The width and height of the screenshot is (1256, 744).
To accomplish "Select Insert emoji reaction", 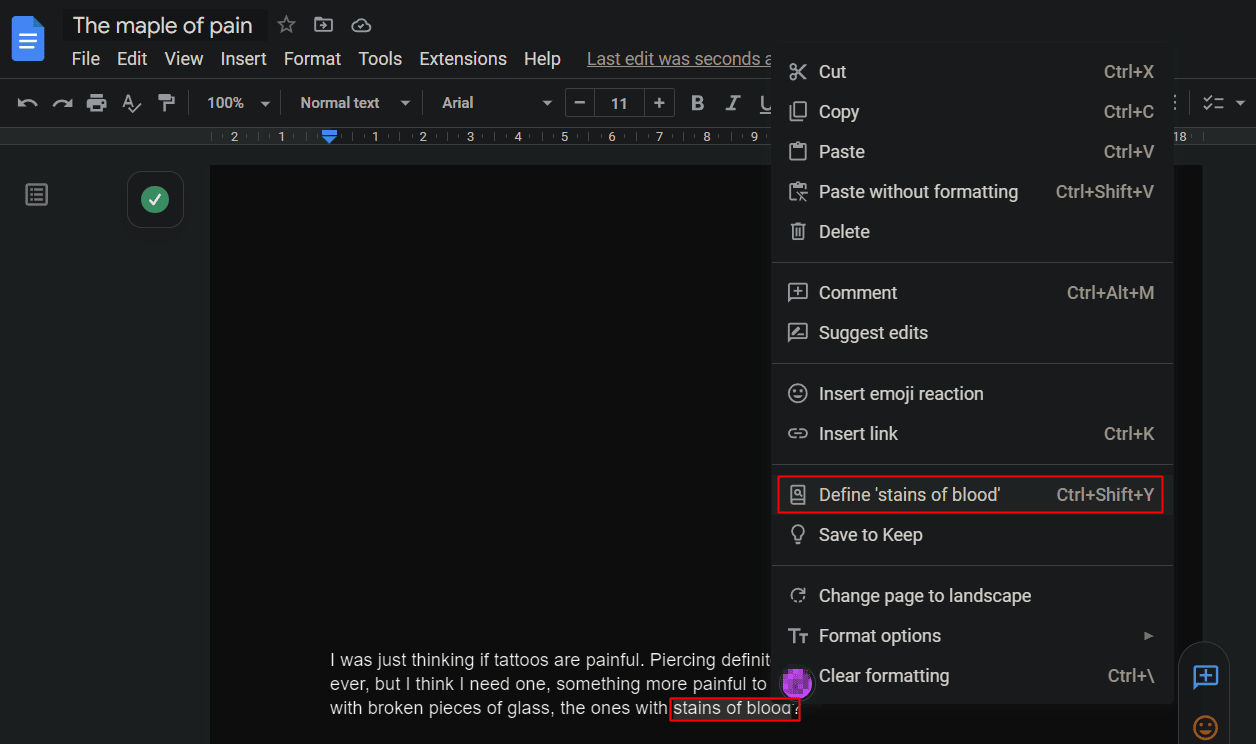I will coord(972,394).
